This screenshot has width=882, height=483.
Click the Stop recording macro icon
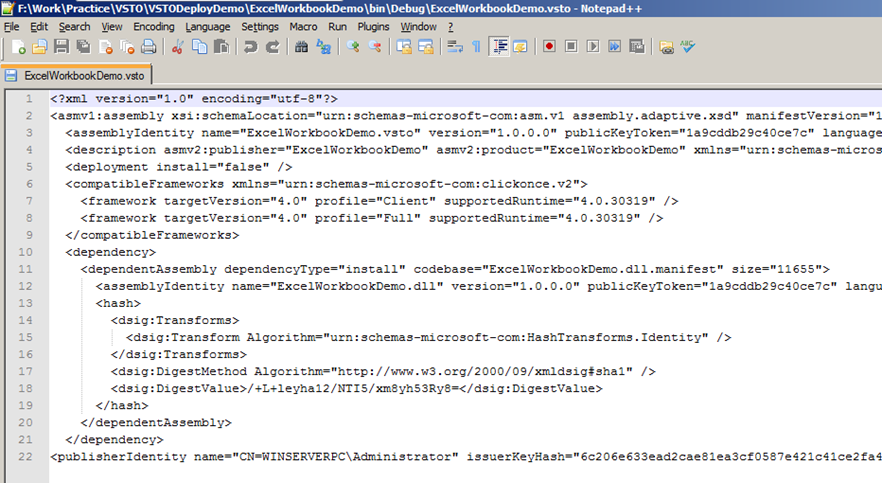571,47
